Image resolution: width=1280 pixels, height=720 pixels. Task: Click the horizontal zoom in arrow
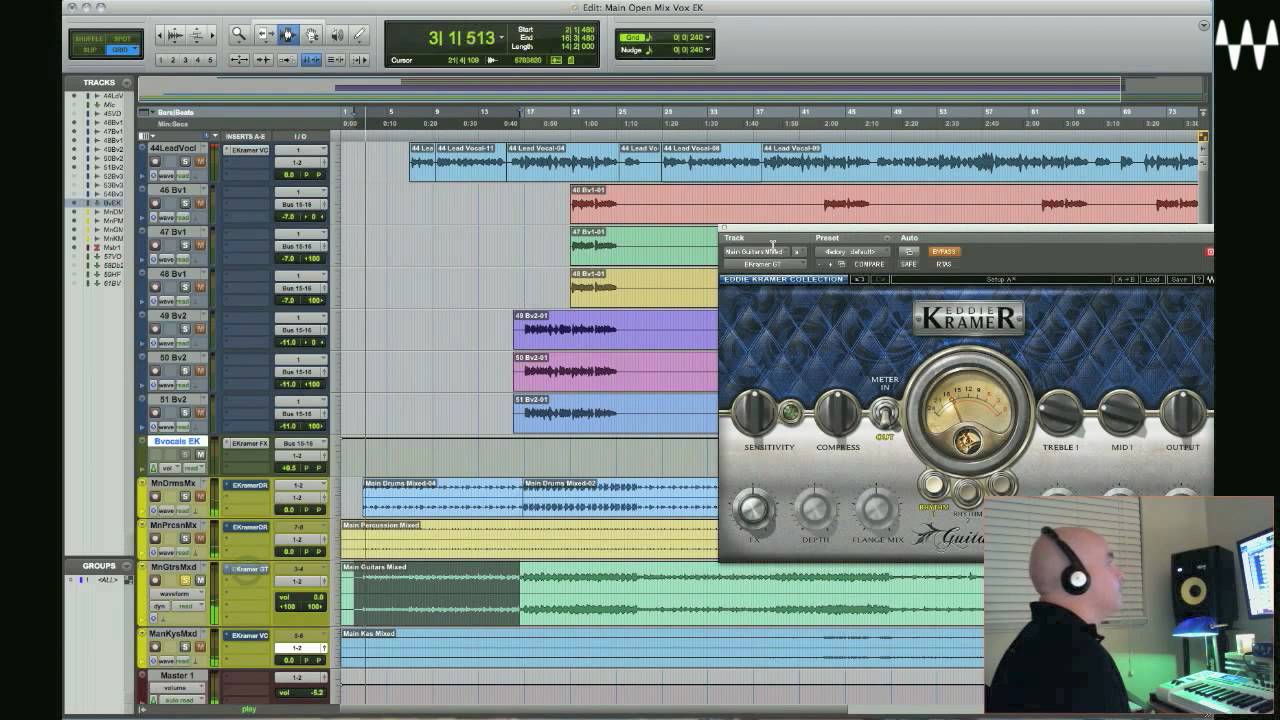212,35
